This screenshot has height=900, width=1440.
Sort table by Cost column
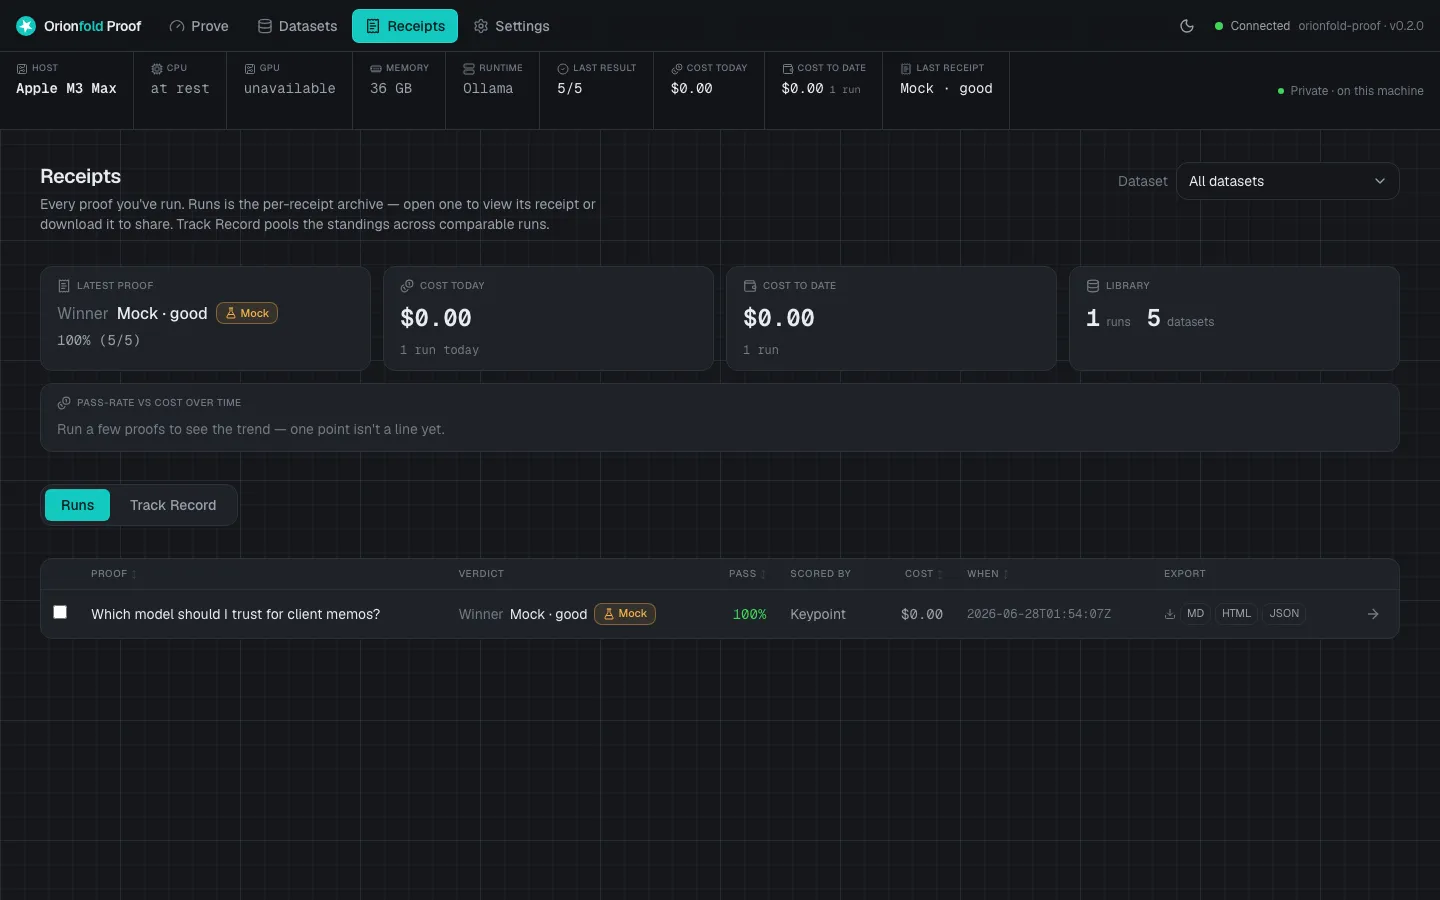pos(923,574)
